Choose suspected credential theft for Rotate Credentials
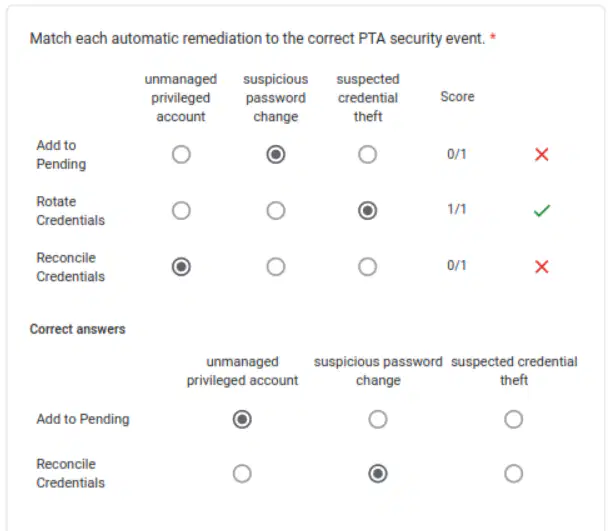The image size is (608, 531). [x=368, y=211]
